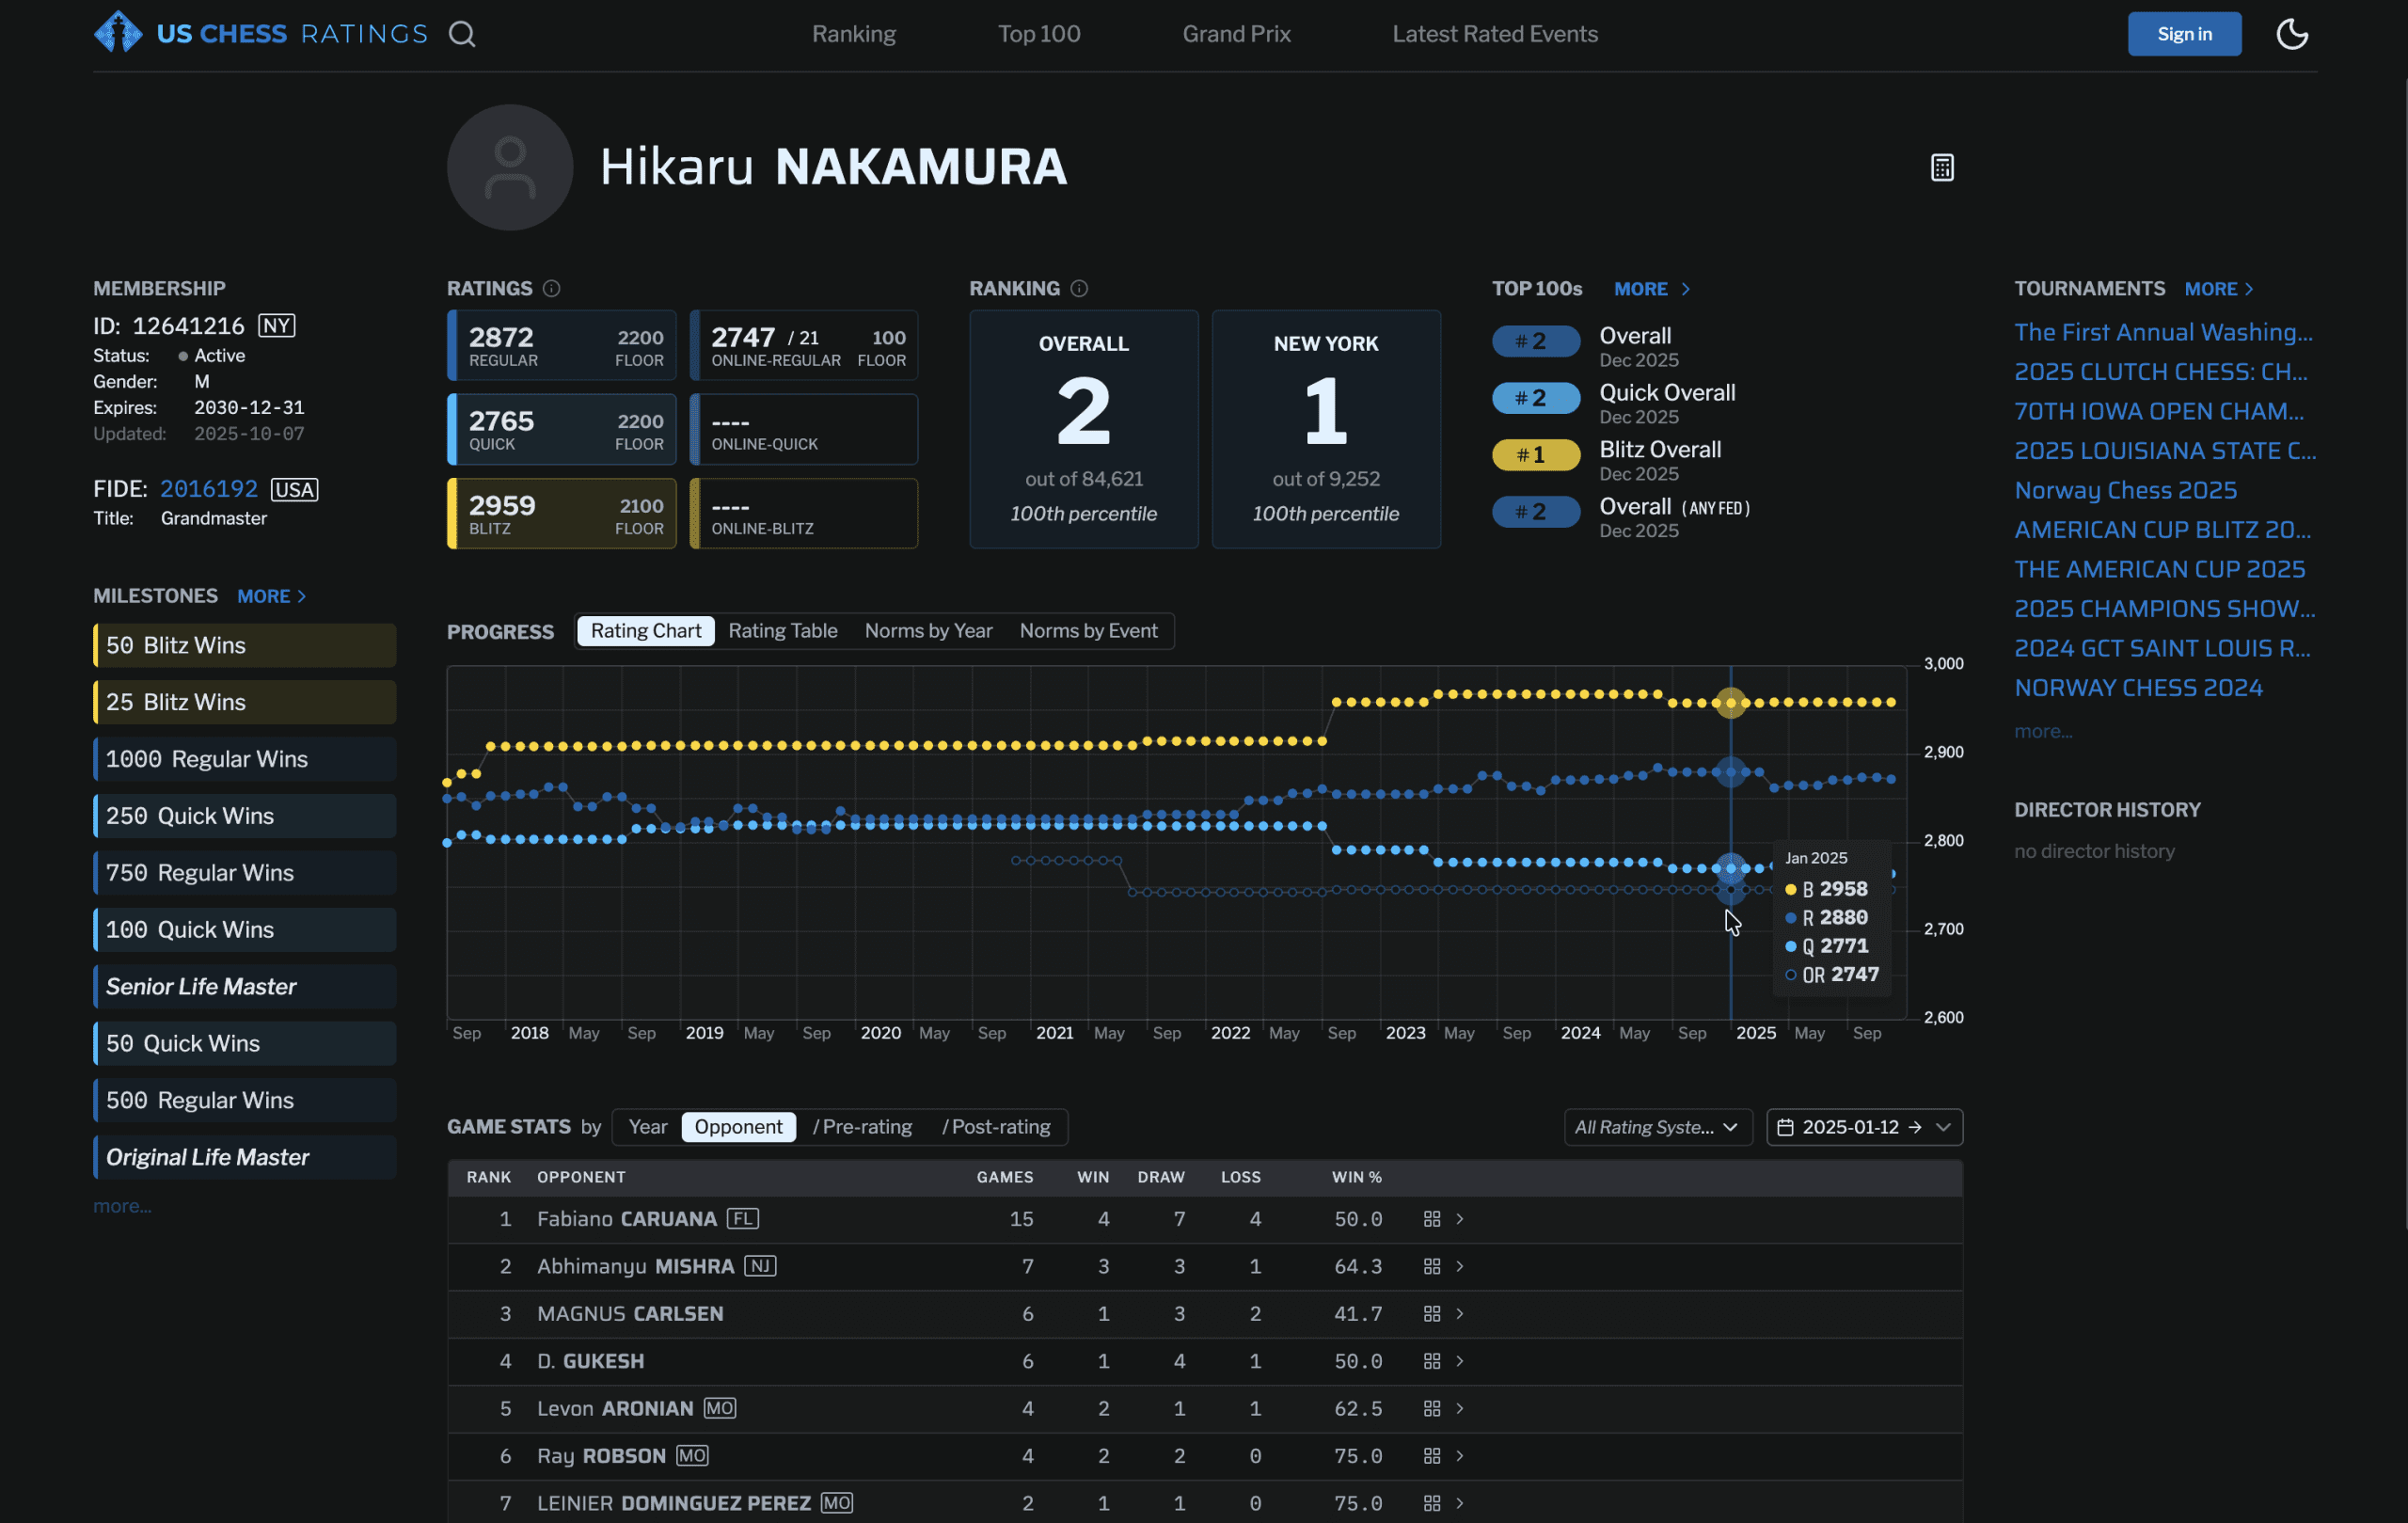
Task: Click highlighted yellow blitz chart point
Action: (1730, 703)
